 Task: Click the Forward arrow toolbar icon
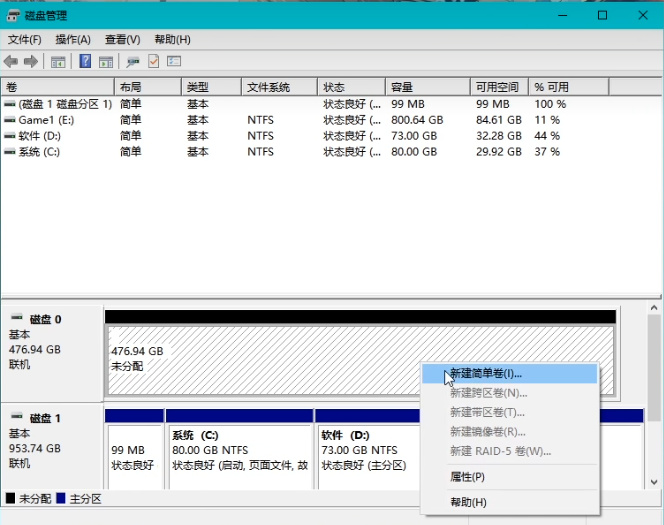tap(31, 62)
